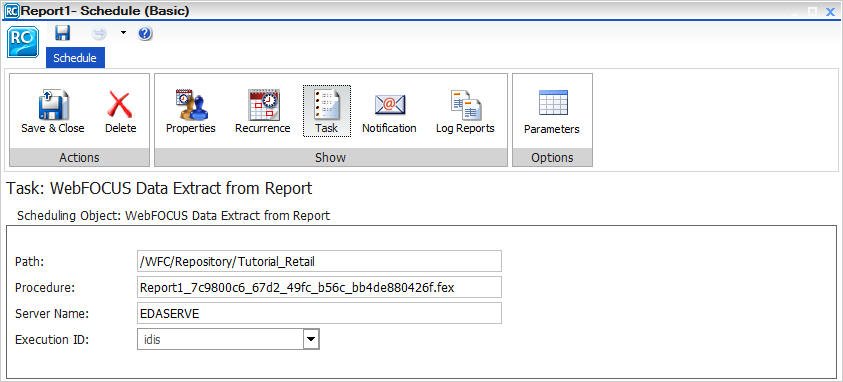Close the schedule window with X
Viewport: 843px width, 382px height.
click(x=831, y=11)
